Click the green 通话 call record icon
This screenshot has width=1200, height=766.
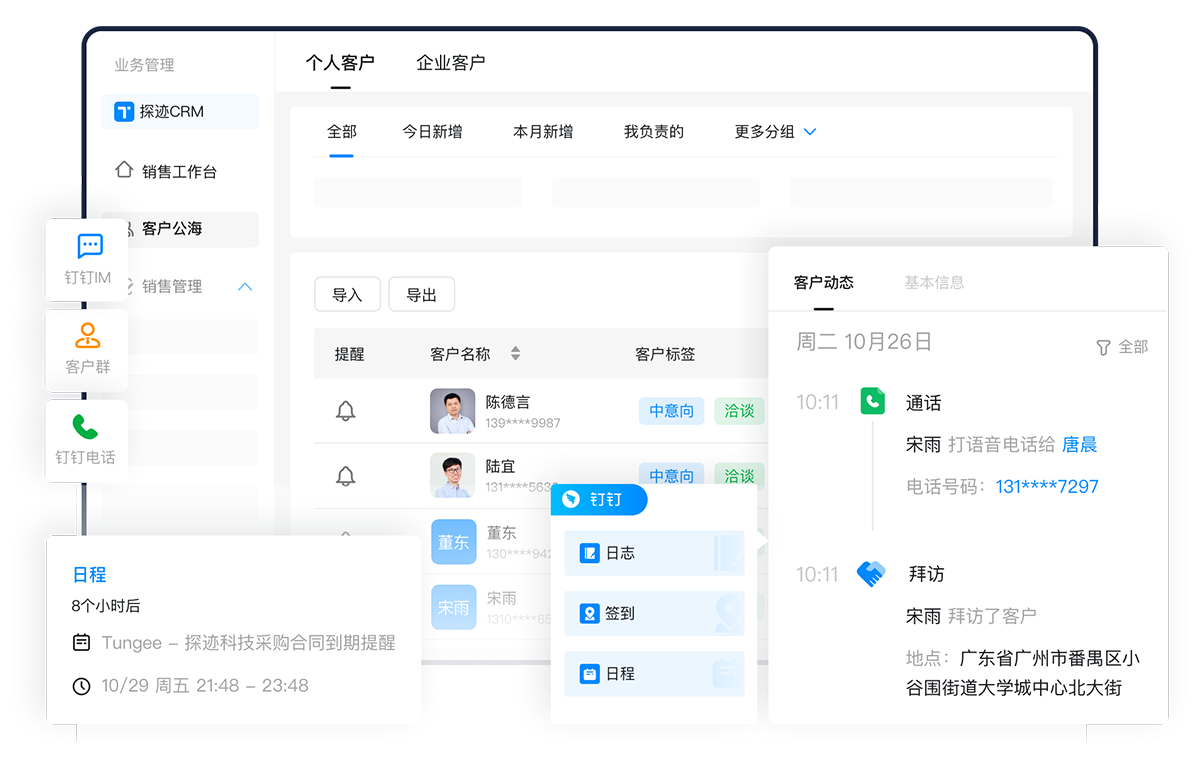pos(873,402)
